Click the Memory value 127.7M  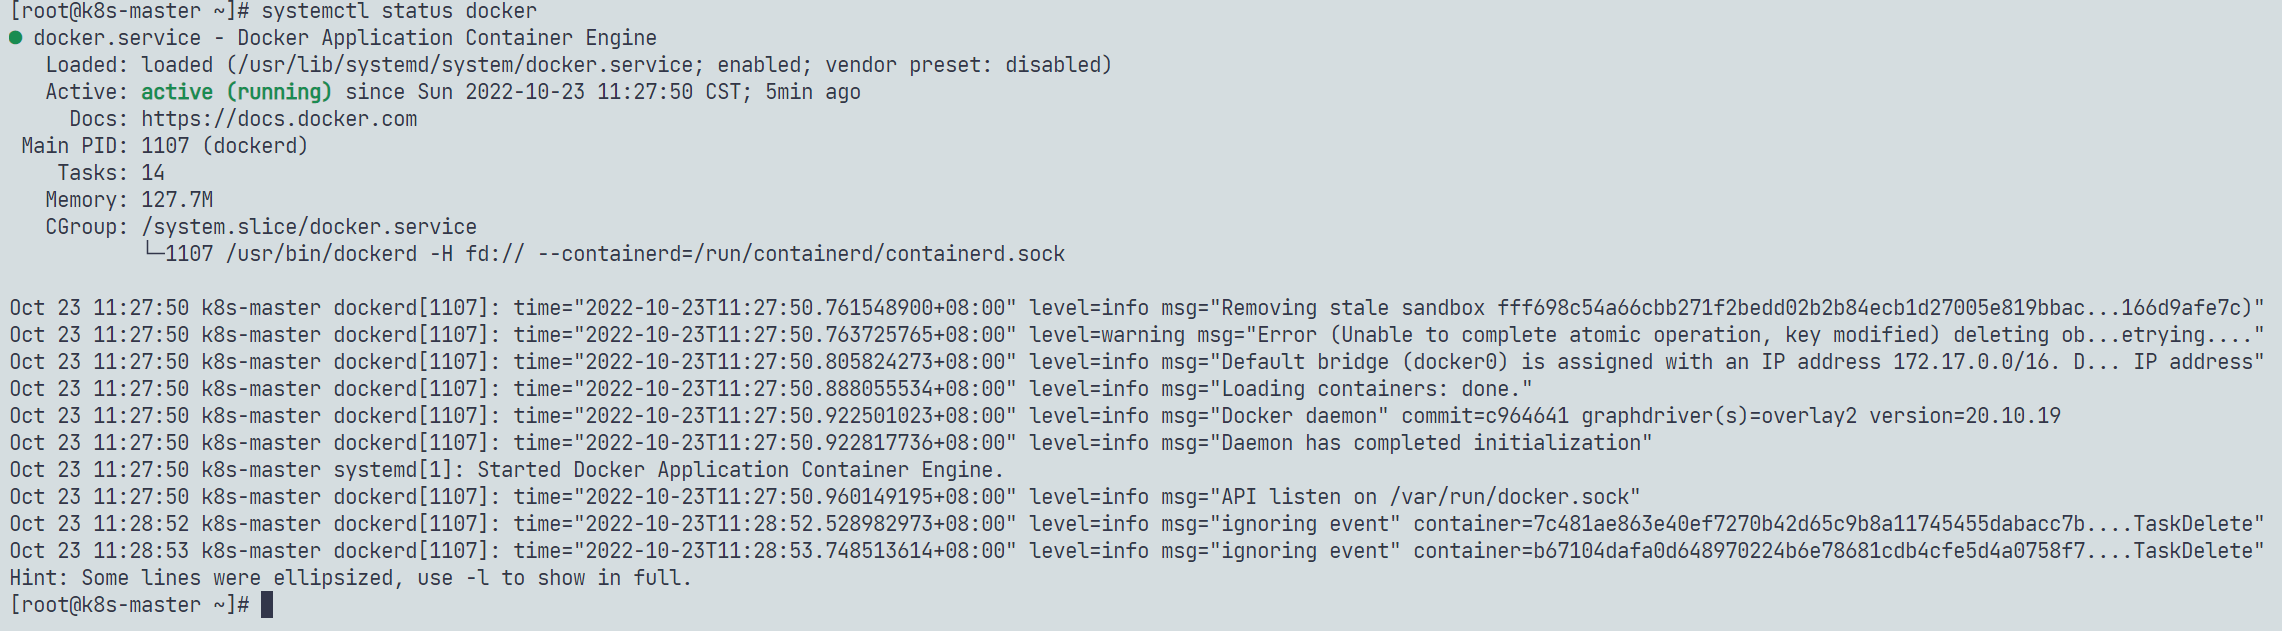(177, 200)
